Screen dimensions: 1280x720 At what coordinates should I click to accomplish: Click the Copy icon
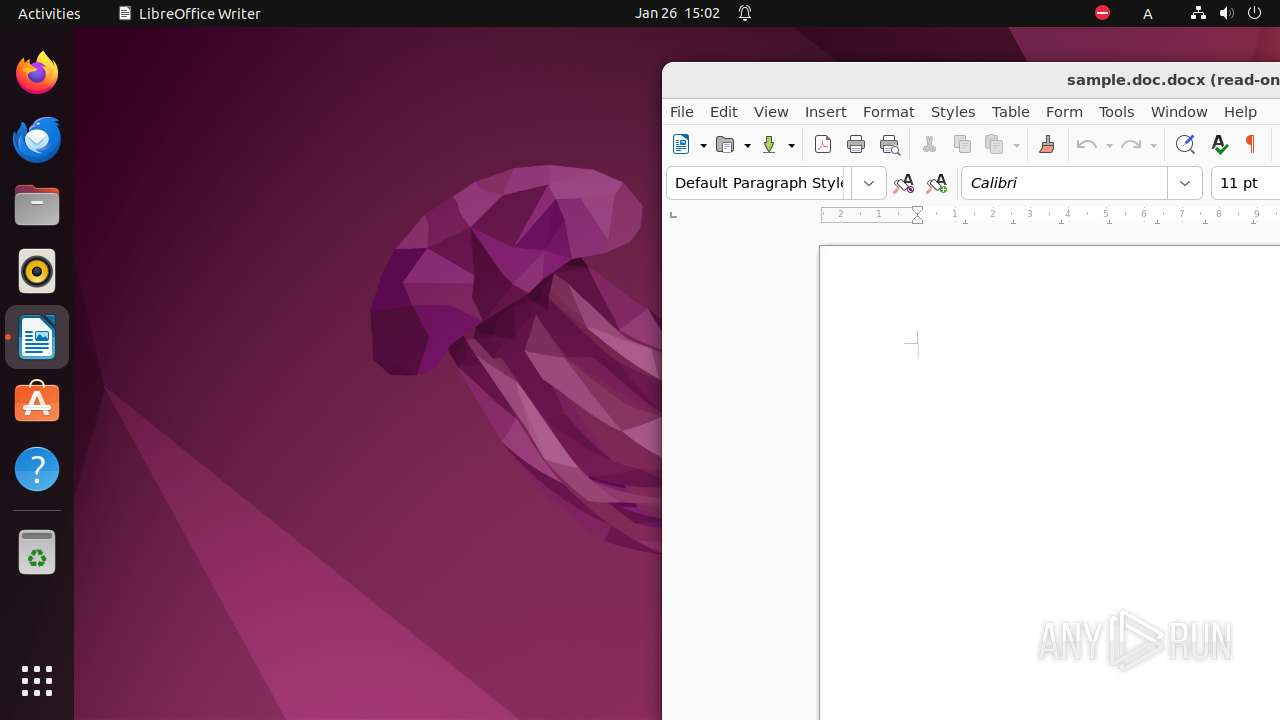(962, 145)
